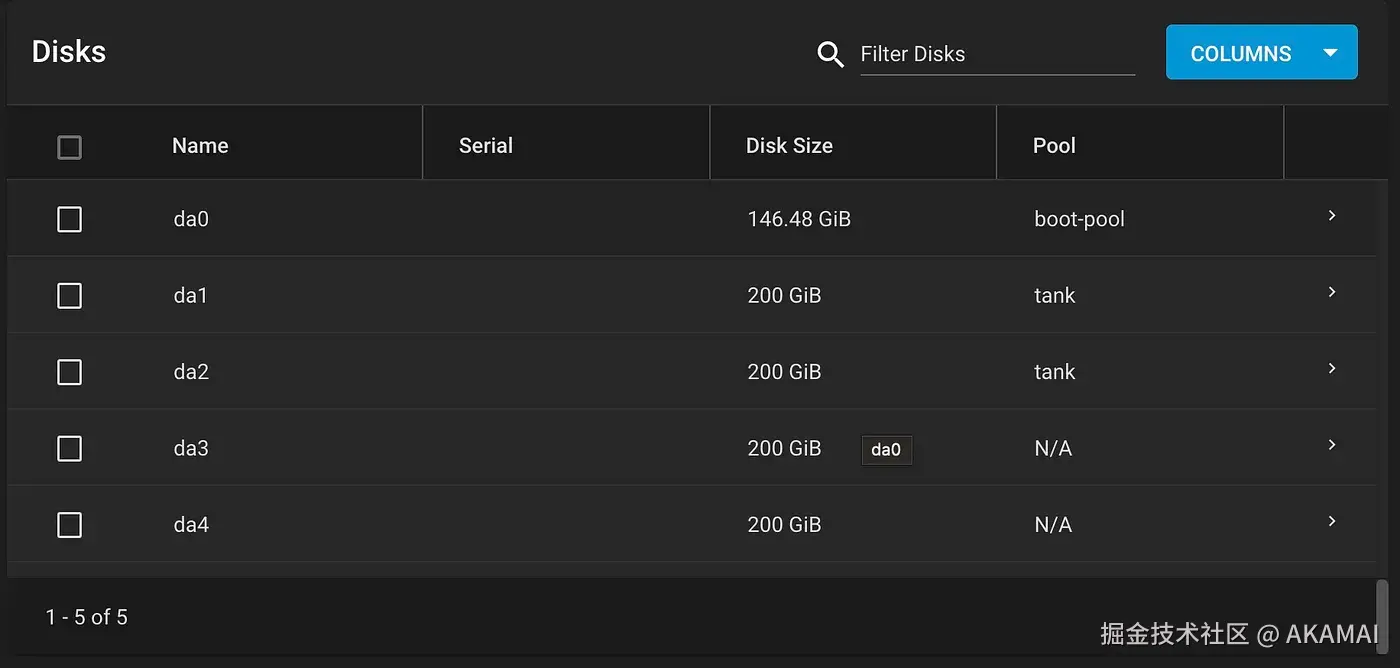The image size is (1400, 668).
Task: Select the da1 disk checkbox
Action: tap(69, 296)
